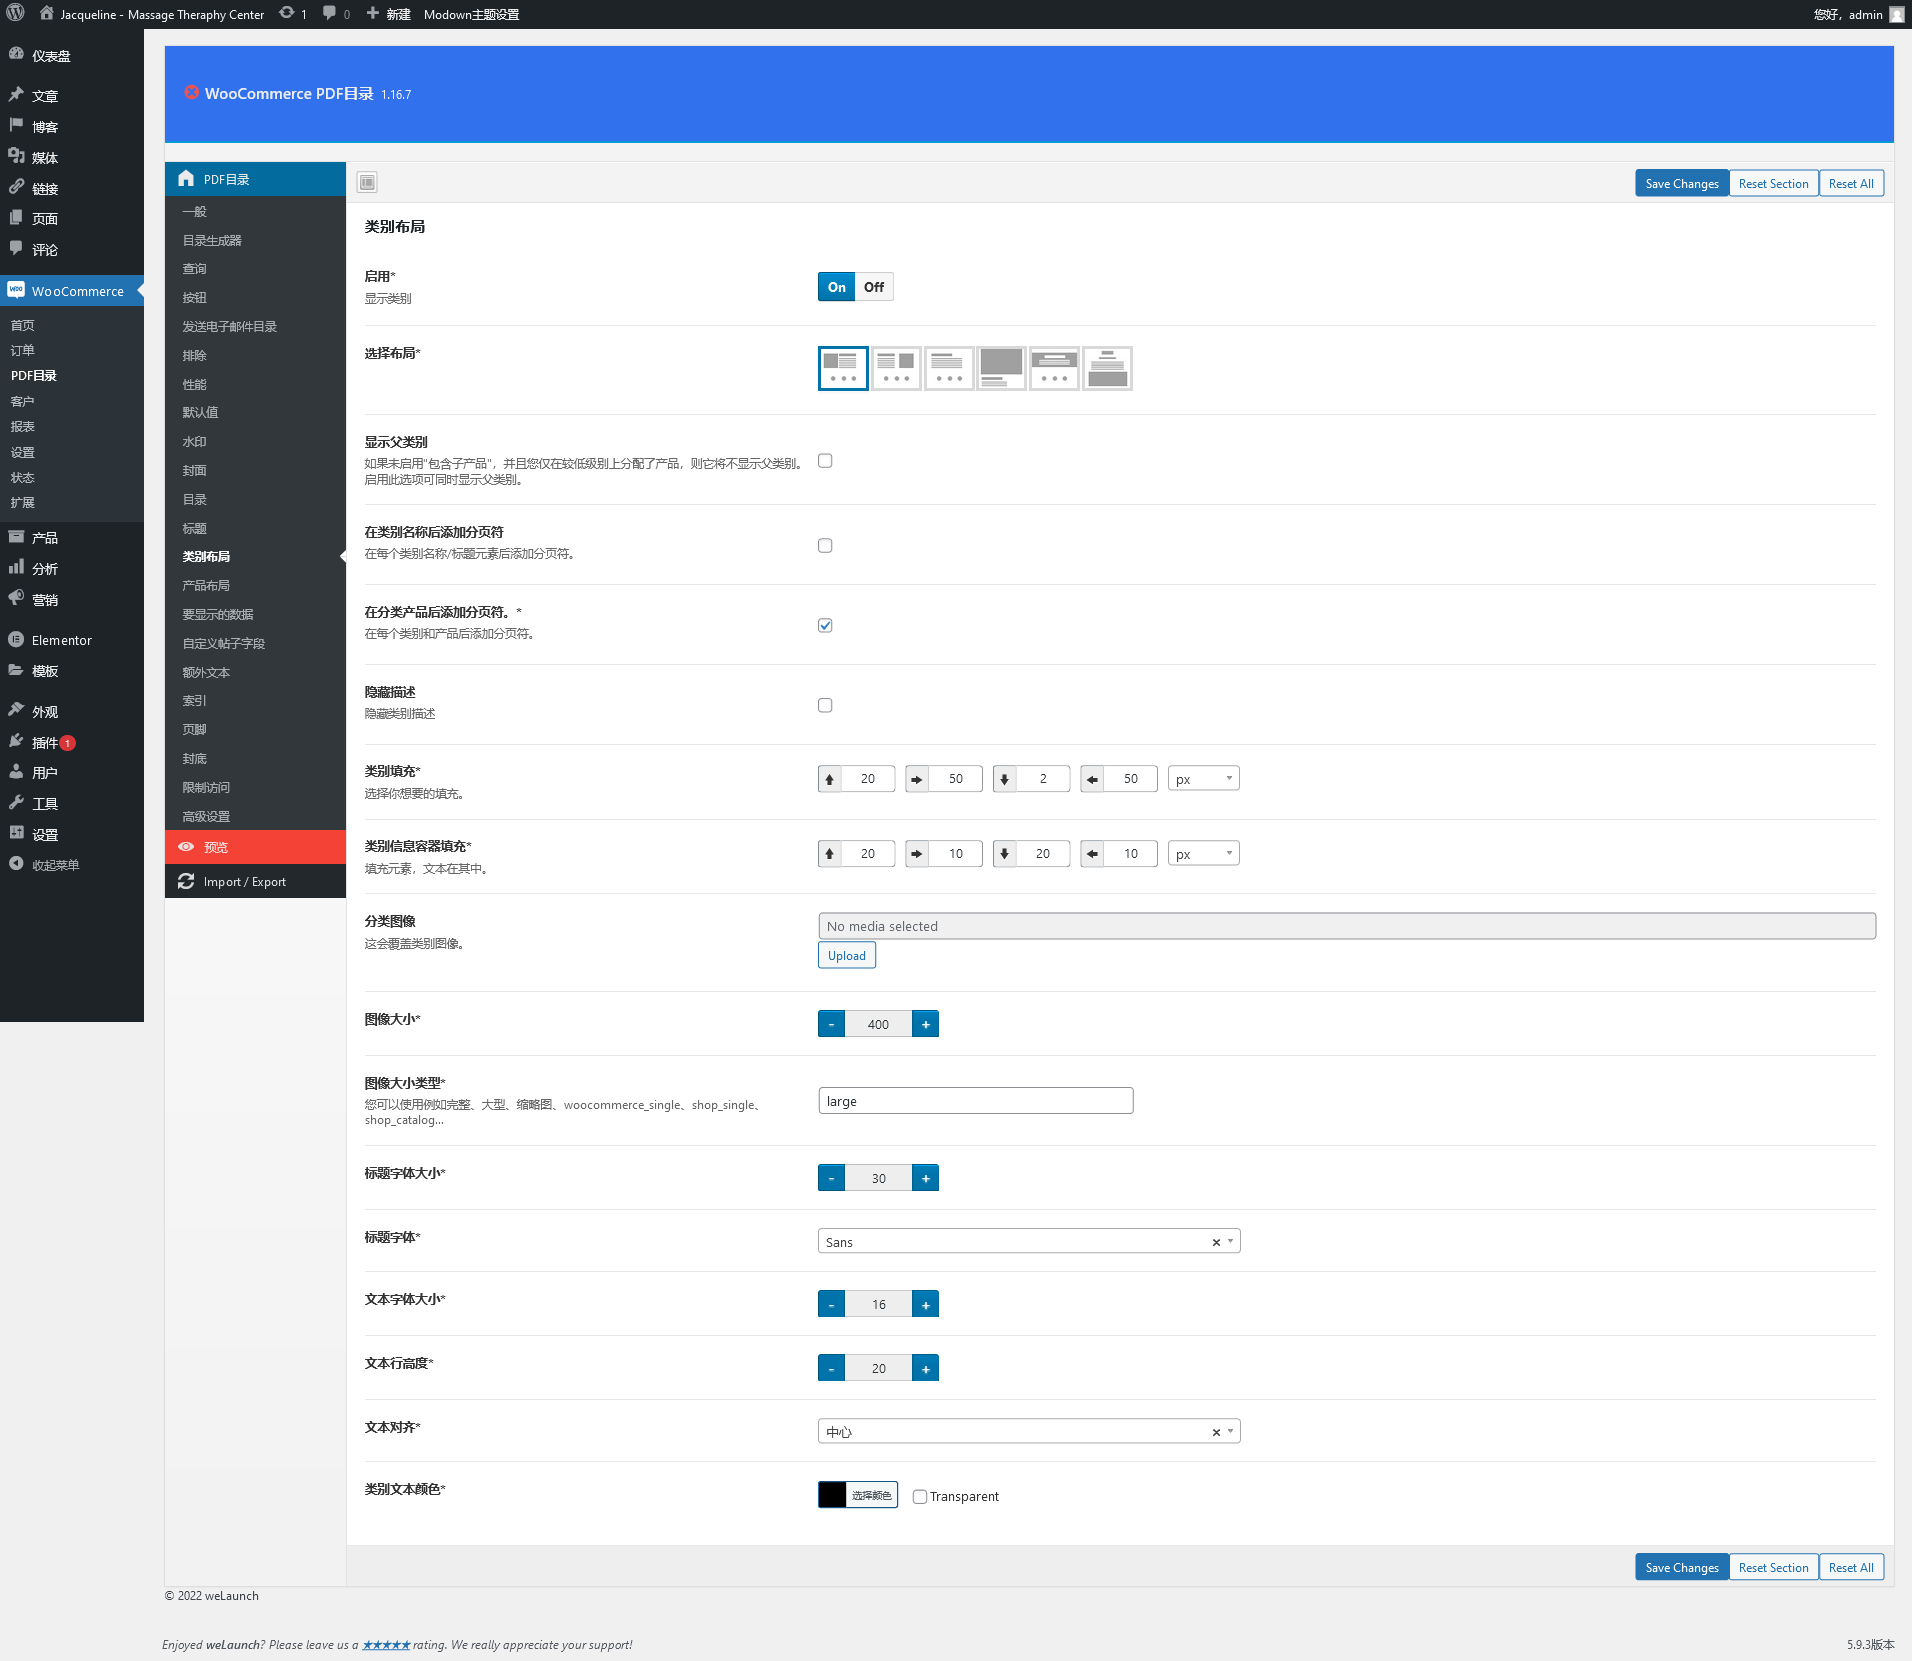Decrease 文本字体大小 with minus button
1912x1661 pixels.
click(x=831, y=1305)
